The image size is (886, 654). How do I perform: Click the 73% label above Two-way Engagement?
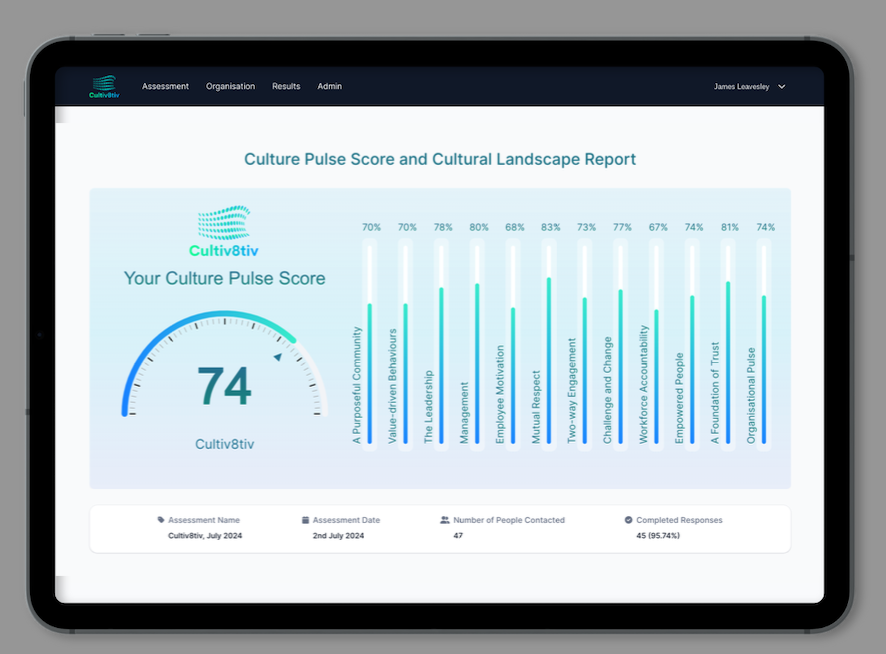tap(587, 227)
